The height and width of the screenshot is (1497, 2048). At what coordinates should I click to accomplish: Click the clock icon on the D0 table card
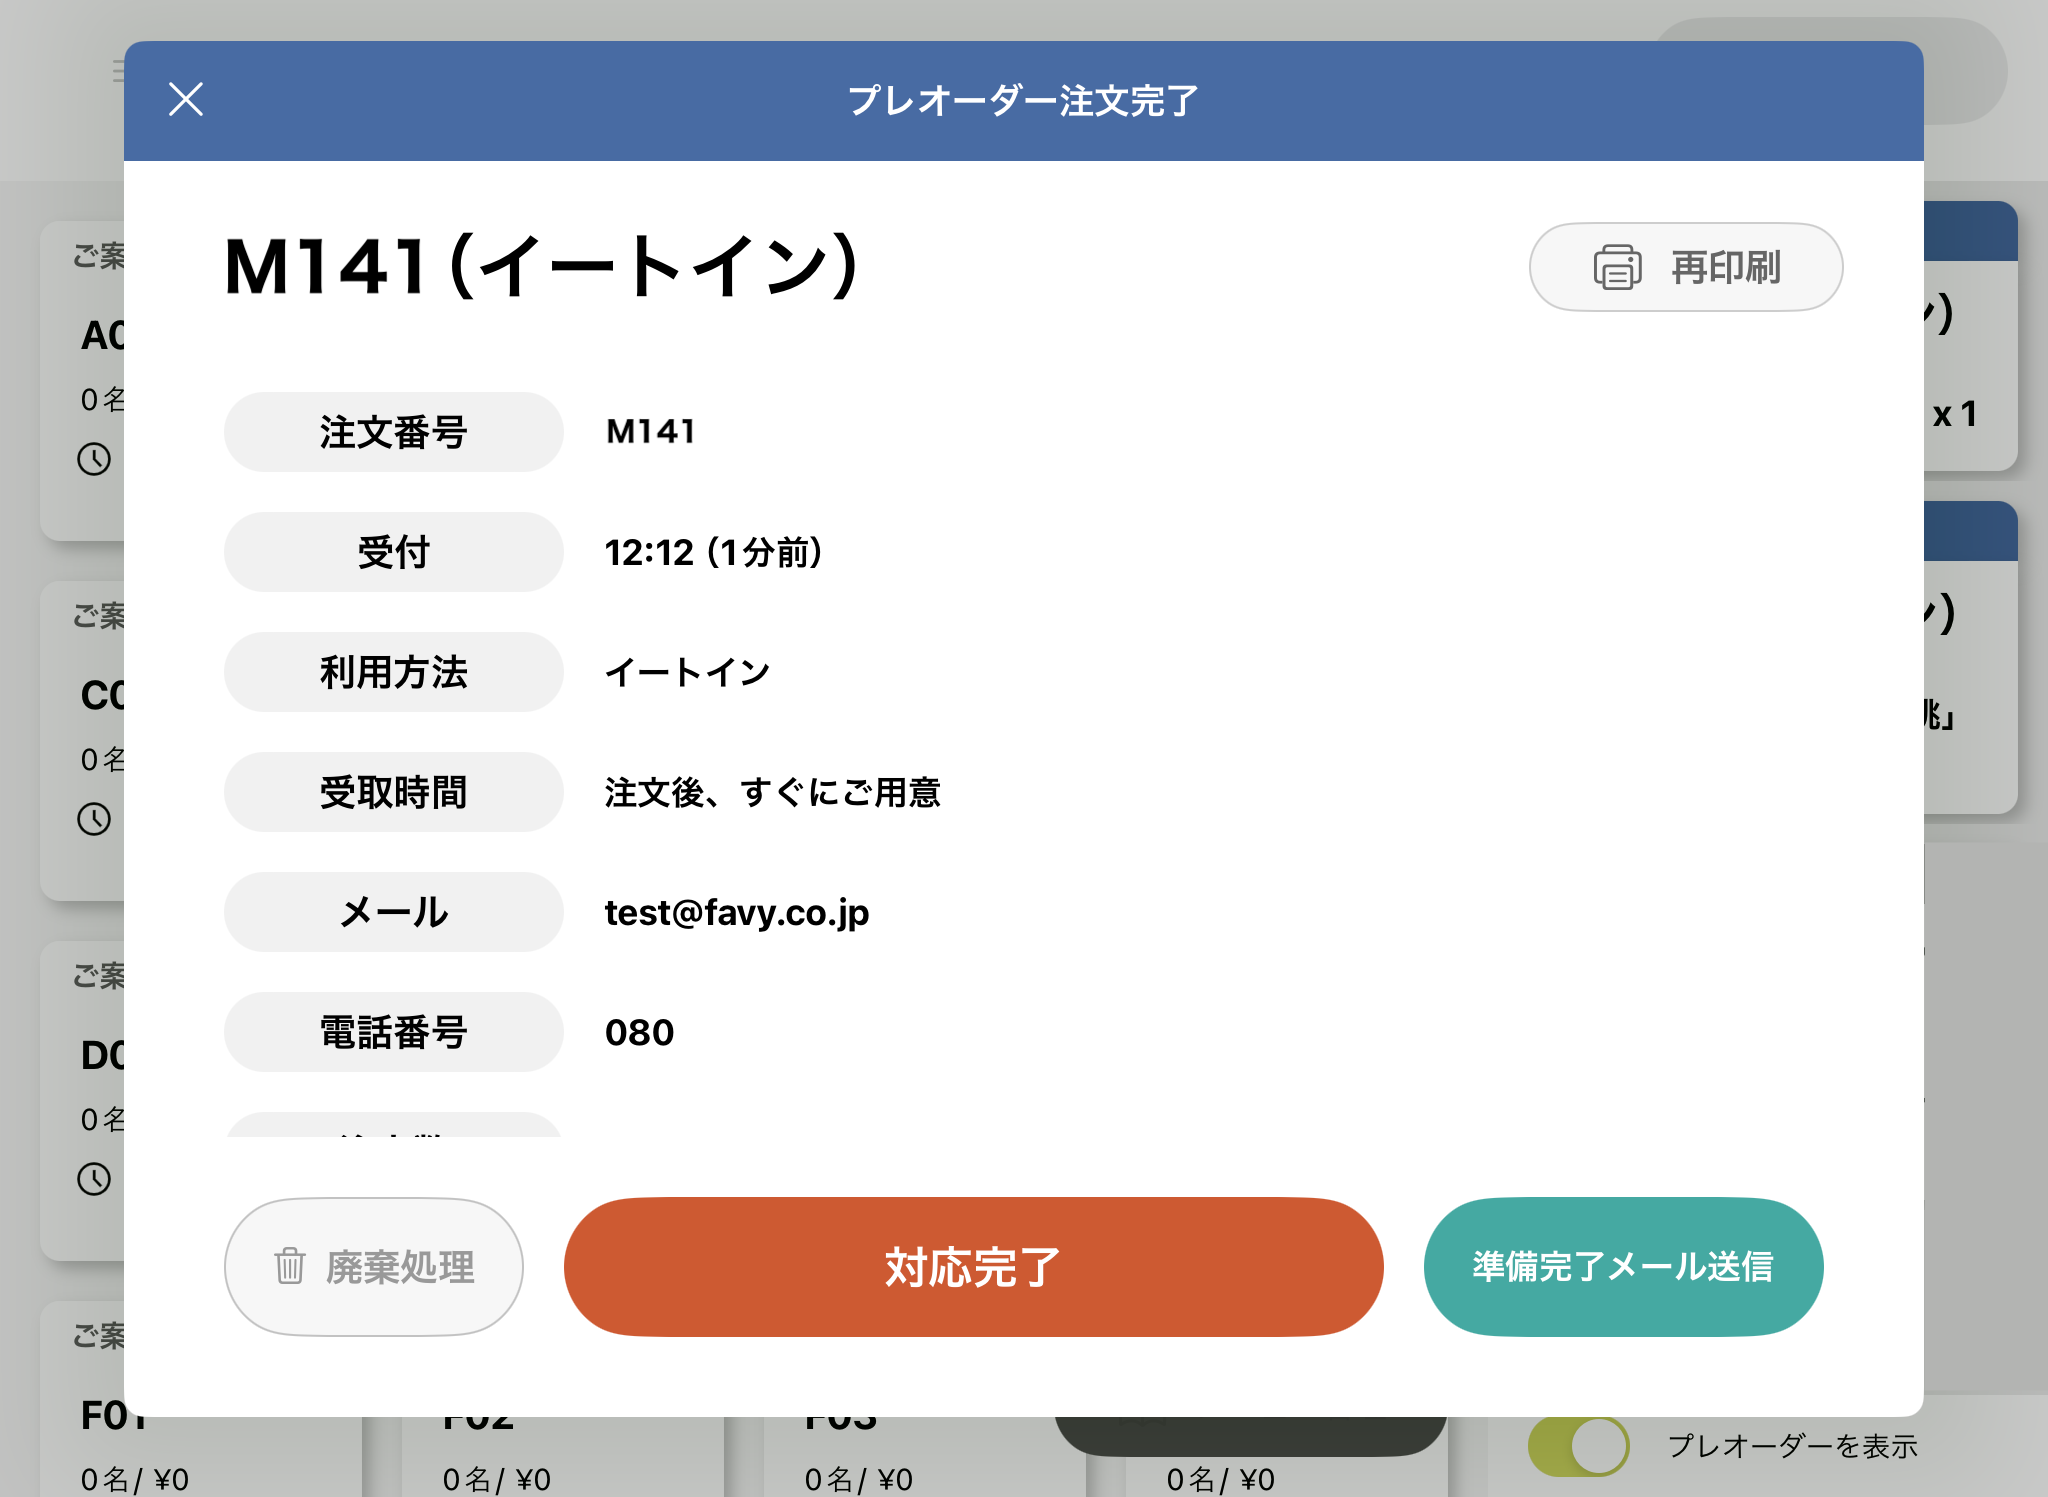(94, 1179)
